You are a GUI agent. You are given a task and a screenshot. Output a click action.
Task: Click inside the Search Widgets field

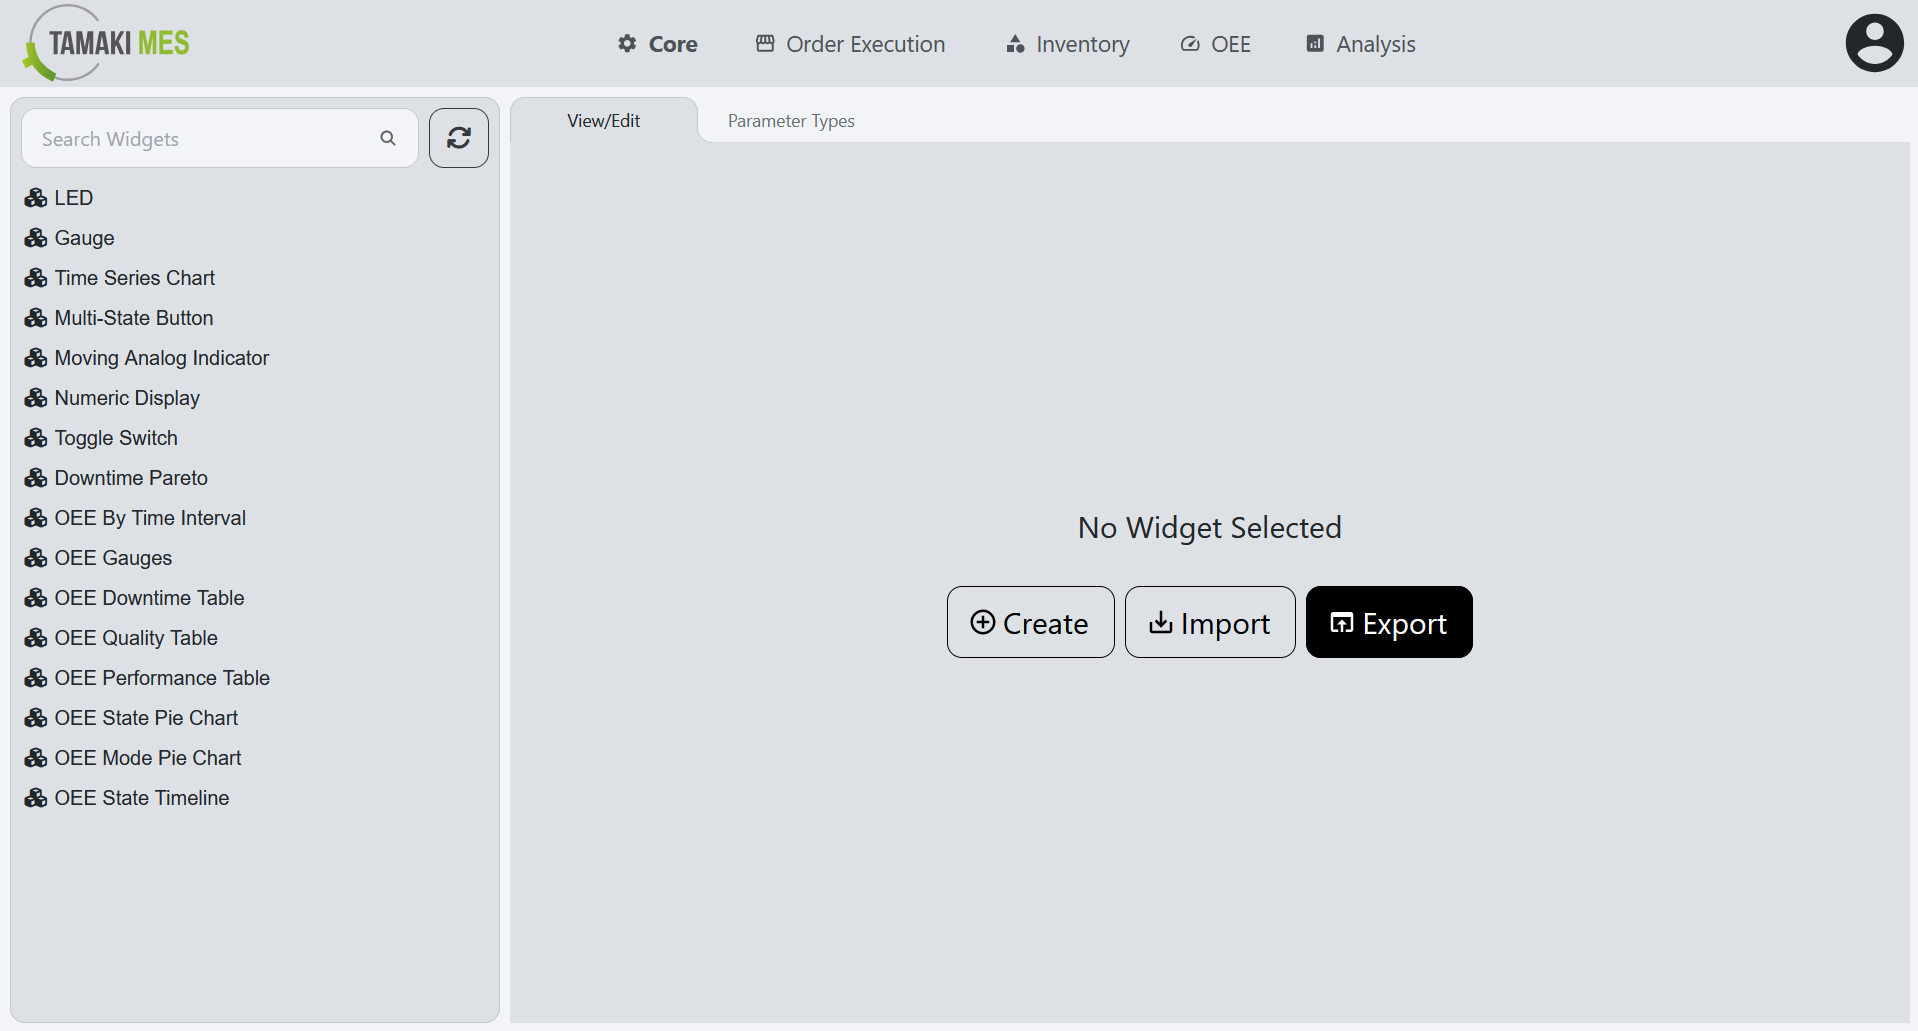tap(200, 138)
